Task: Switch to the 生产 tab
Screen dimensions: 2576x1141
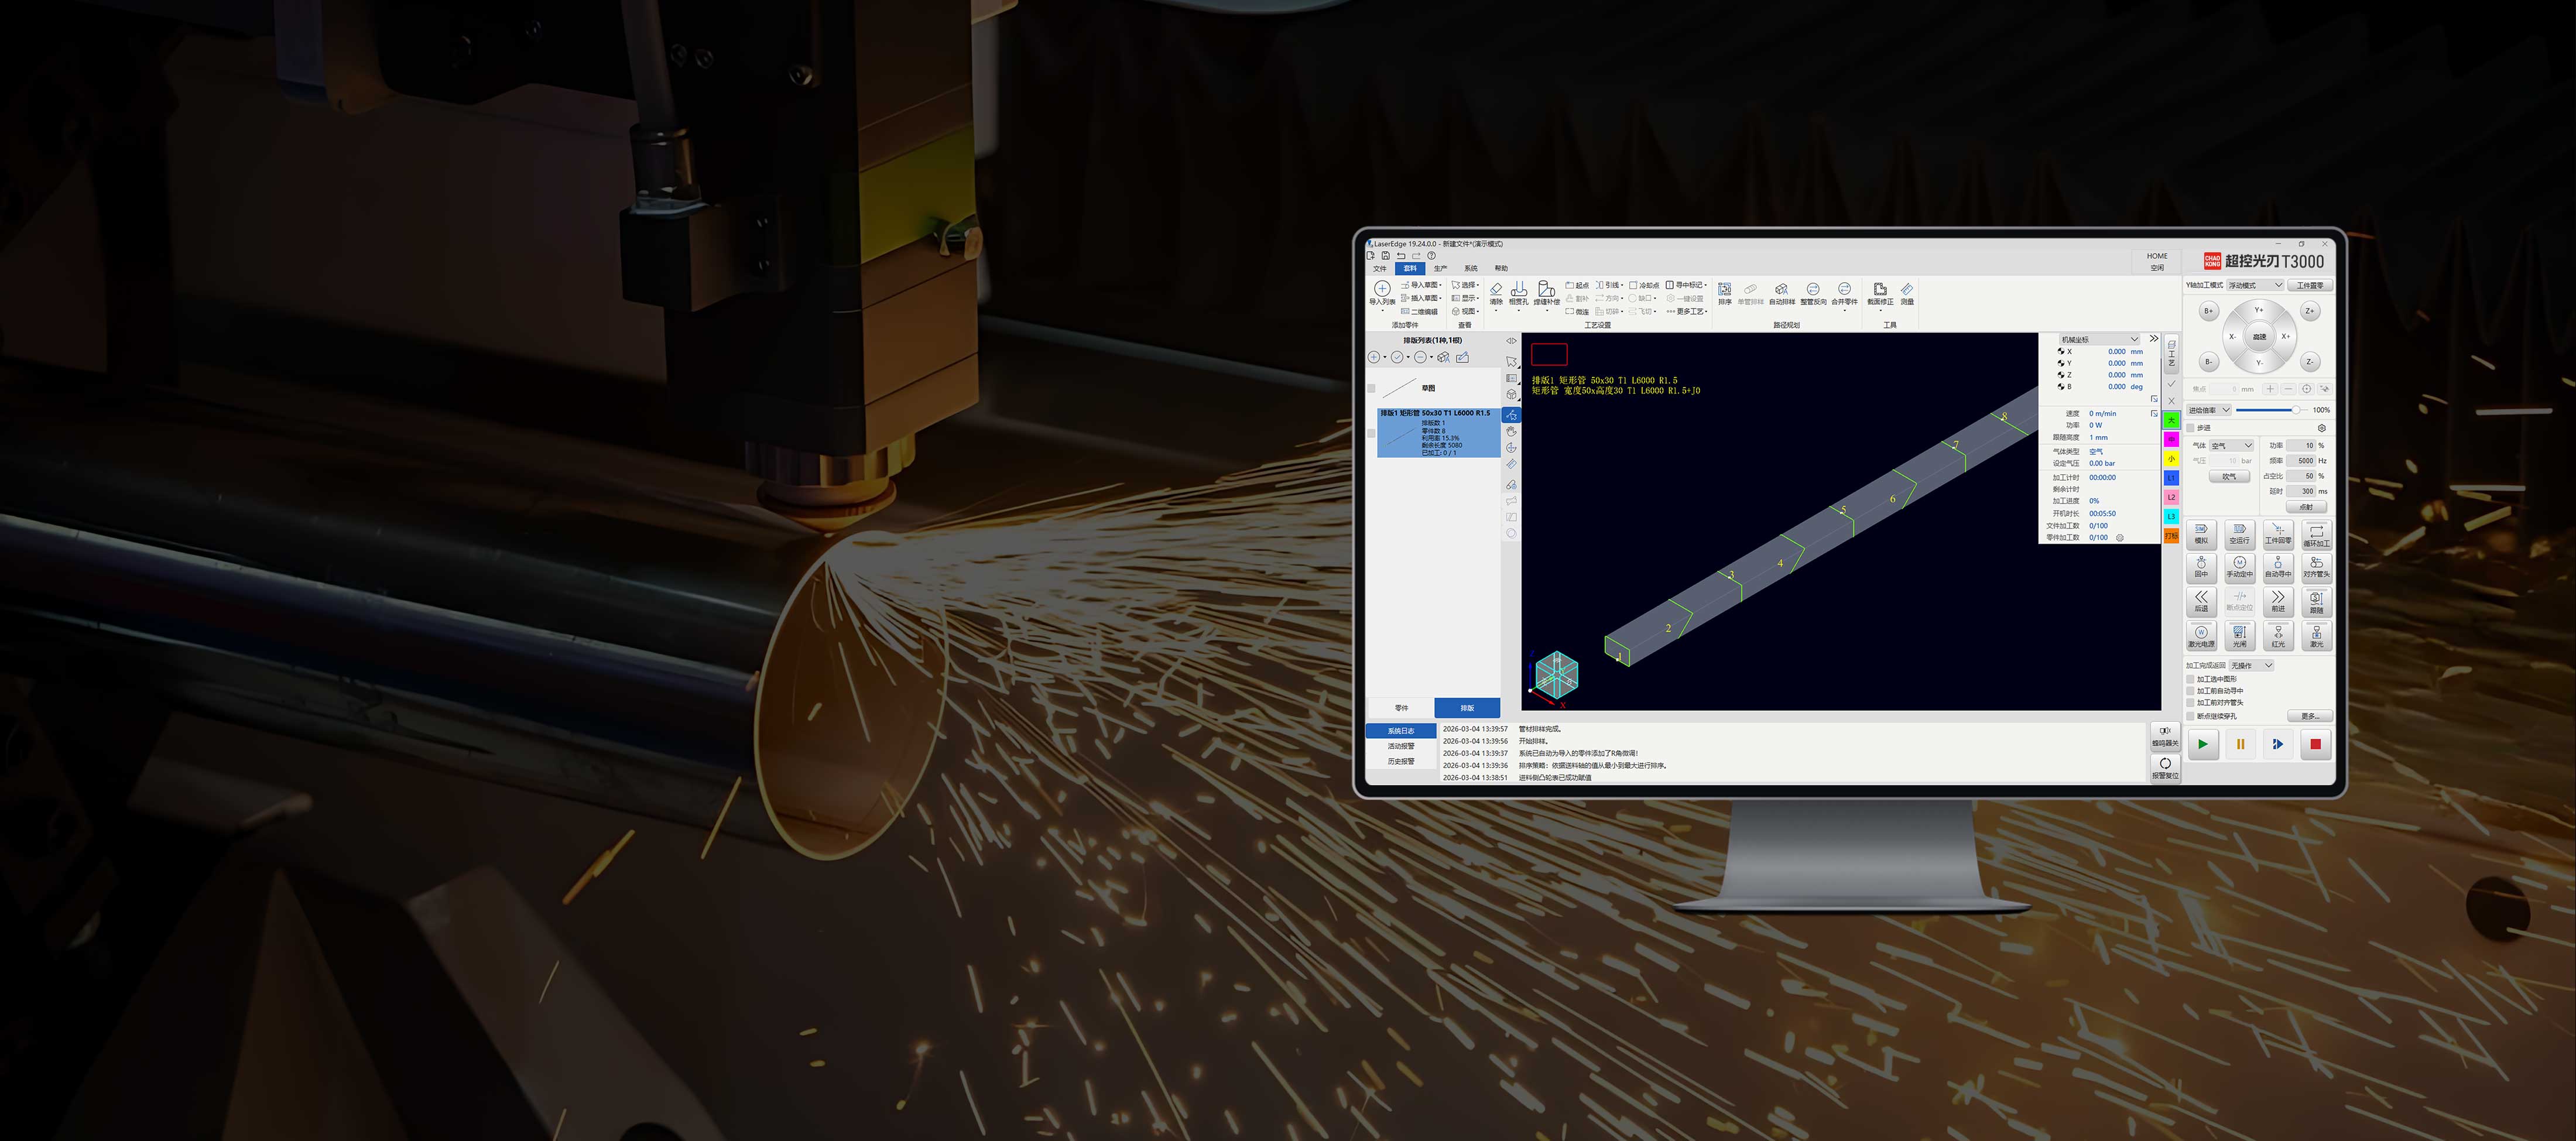Action: (1440, 268)
